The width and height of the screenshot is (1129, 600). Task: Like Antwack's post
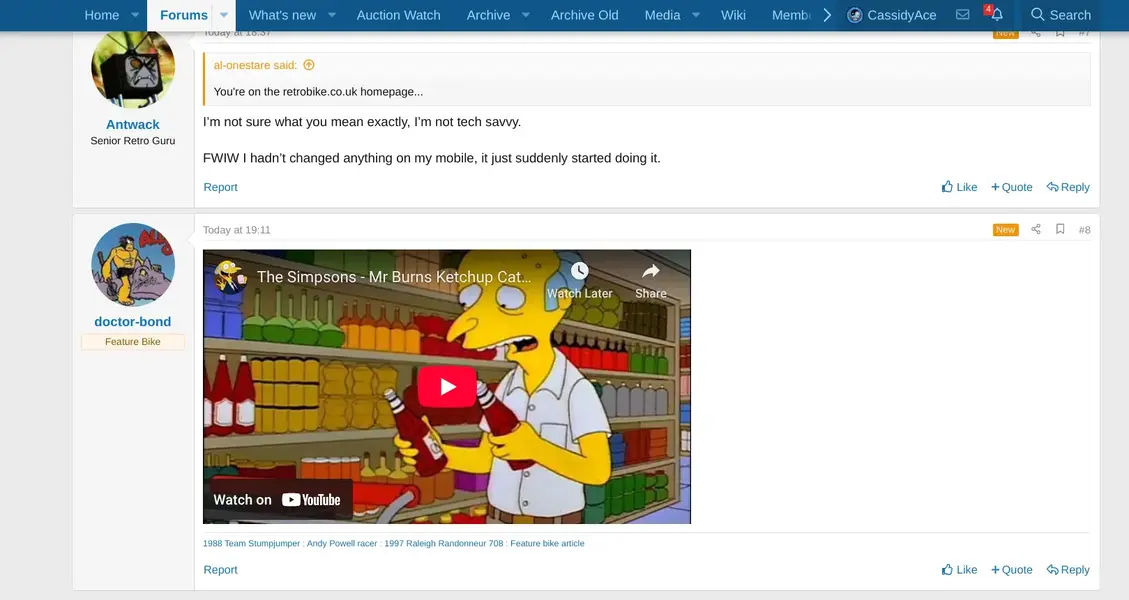pos(959,187)
